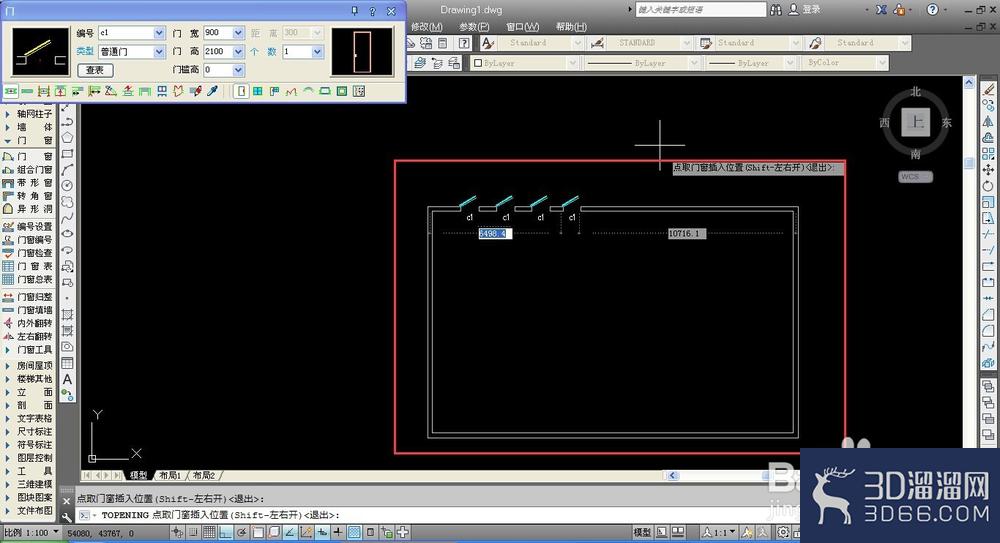Click the 上 top face of view cube
The image size is (1000, 543).
[916, 122]
